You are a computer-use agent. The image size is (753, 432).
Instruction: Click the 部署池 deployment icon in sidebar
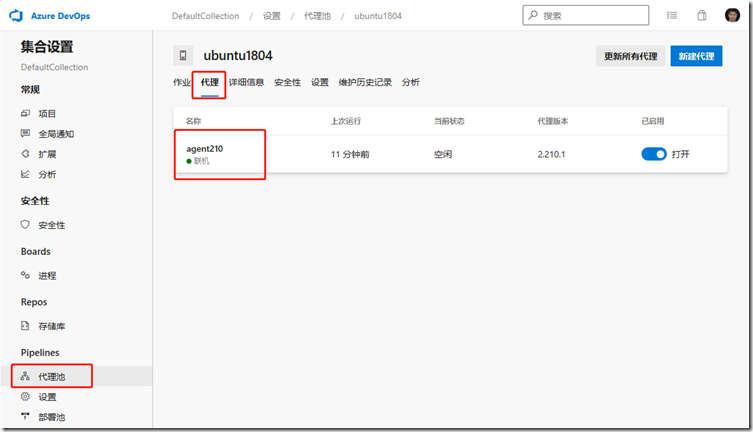point(25,416)
